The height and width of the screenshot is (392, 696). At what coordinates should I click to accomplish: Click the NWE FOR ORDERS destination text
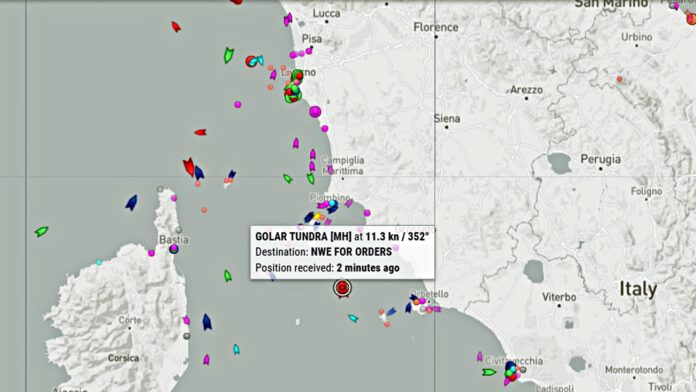pyautogui.click(x=351, y=252)
